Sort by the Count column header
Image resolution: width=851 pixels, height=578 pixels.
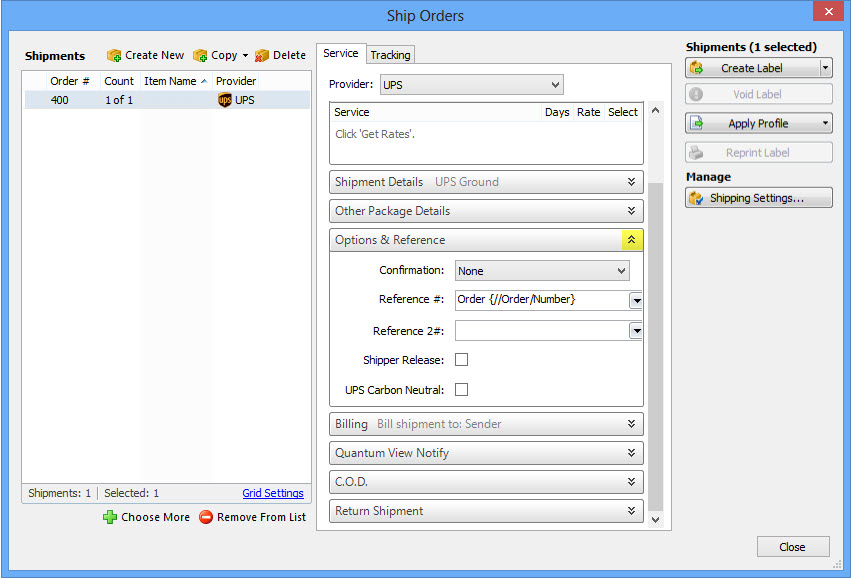click(x=119, y=81)
